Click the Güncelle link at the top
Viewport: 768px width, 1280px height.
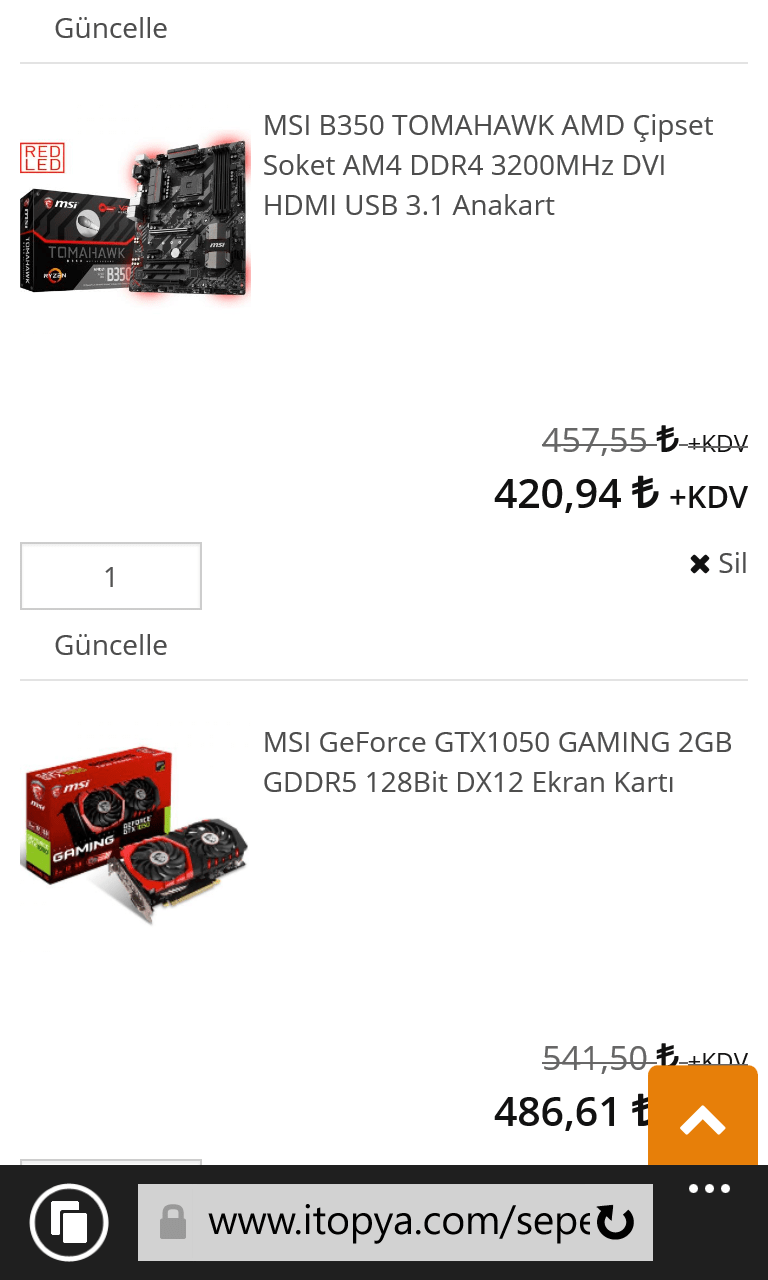click(x=111, y=28)
